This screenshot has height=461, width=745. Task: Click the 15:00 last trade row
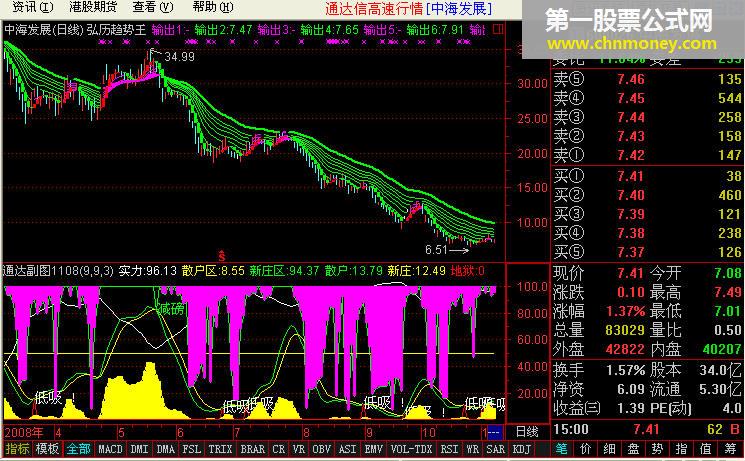(x=647, y=430)
